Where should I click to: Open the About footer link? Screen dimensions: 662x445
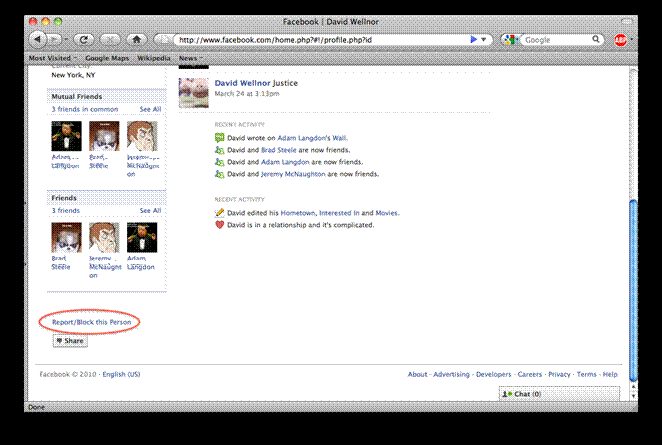point(417,374)
